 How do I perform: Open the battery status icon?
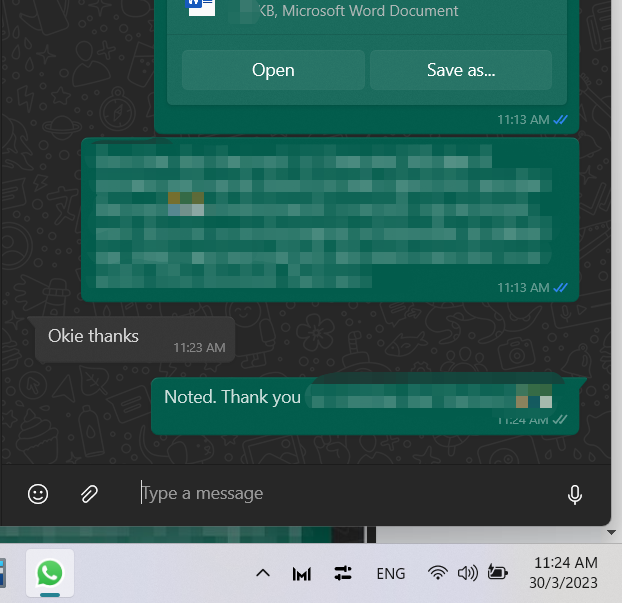(497, 572)
